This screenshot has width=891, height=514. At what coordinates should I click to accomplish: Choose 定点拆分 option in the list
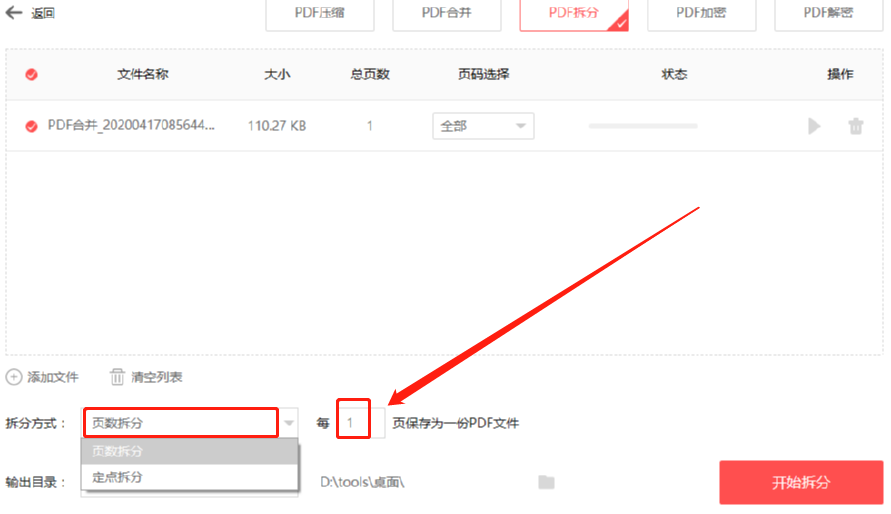tap(190, 477)
